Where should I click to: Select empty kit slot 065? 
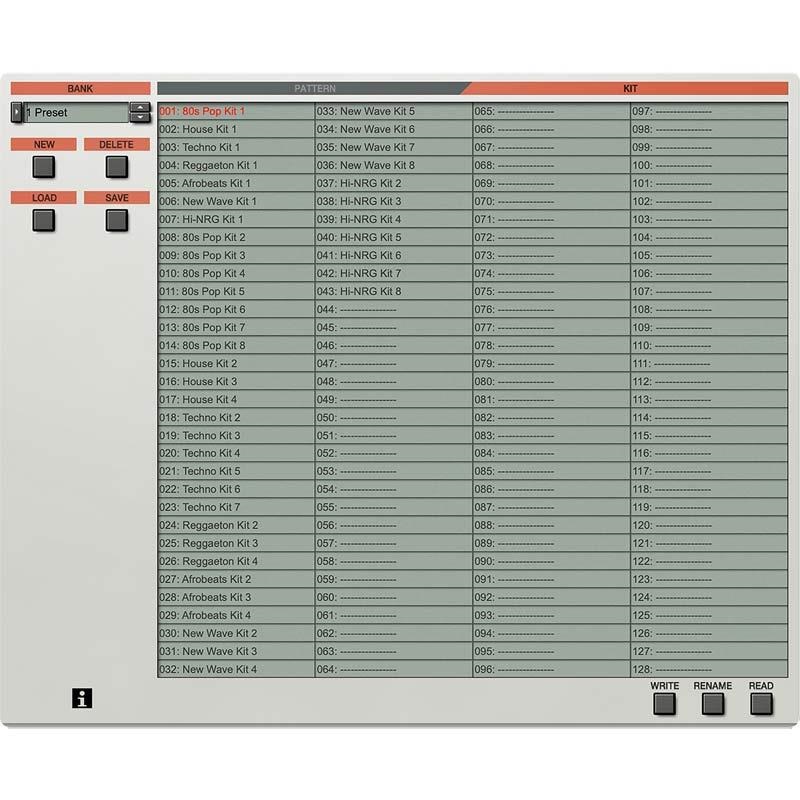[552, 111]
